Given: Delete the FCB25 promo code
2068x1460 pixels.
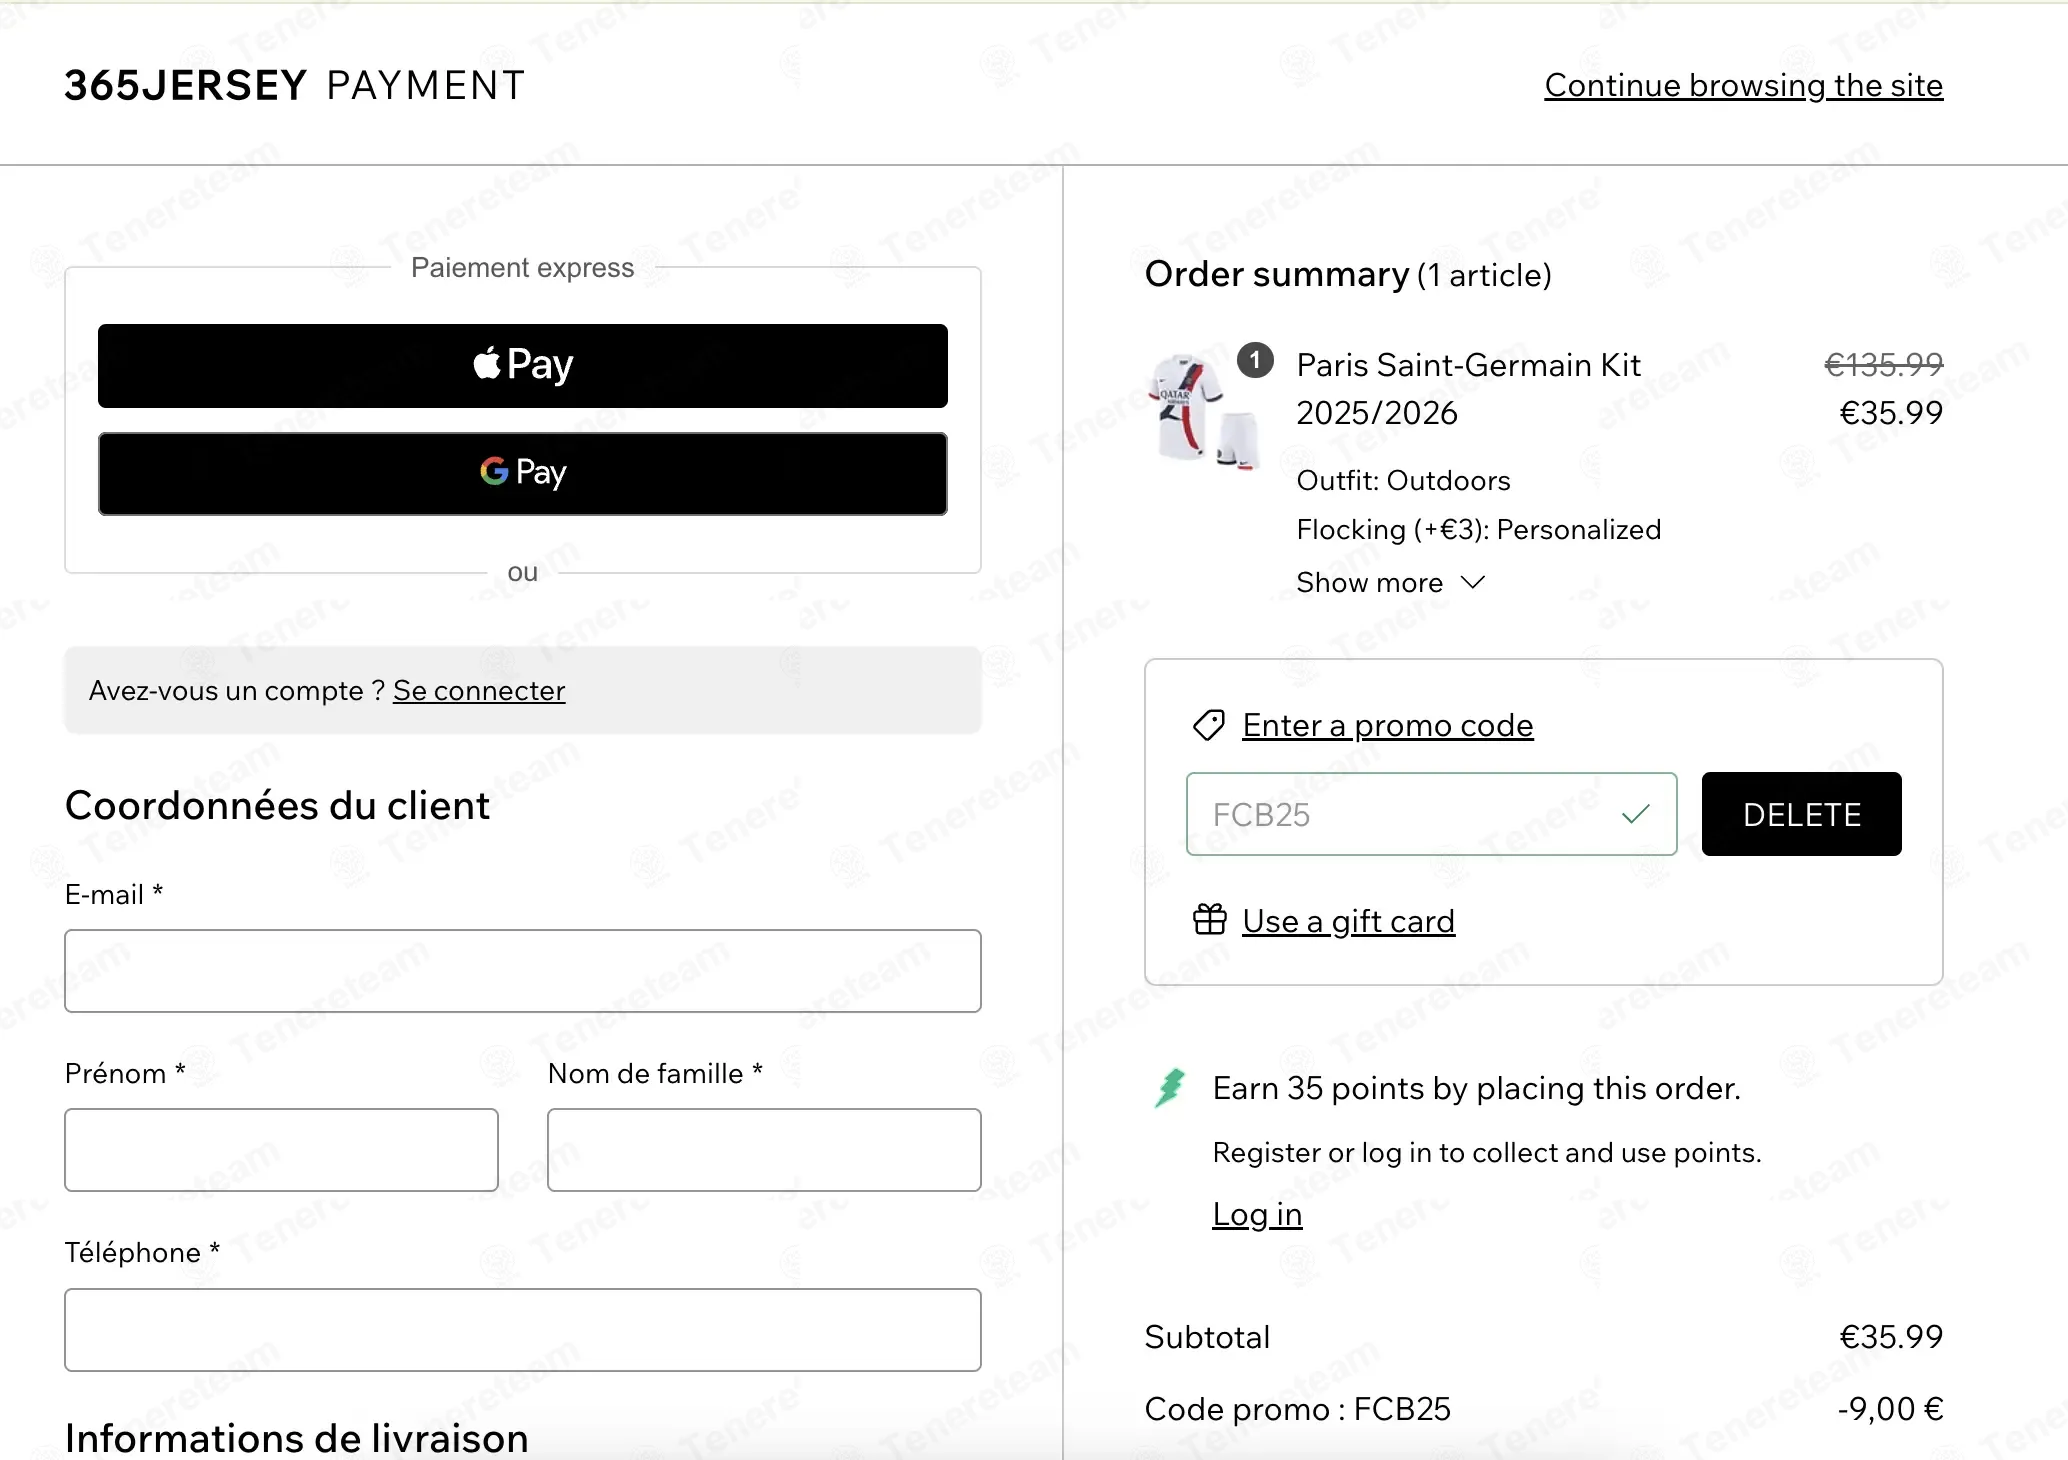Looking at the screenshot, I should click(1801, 814).
